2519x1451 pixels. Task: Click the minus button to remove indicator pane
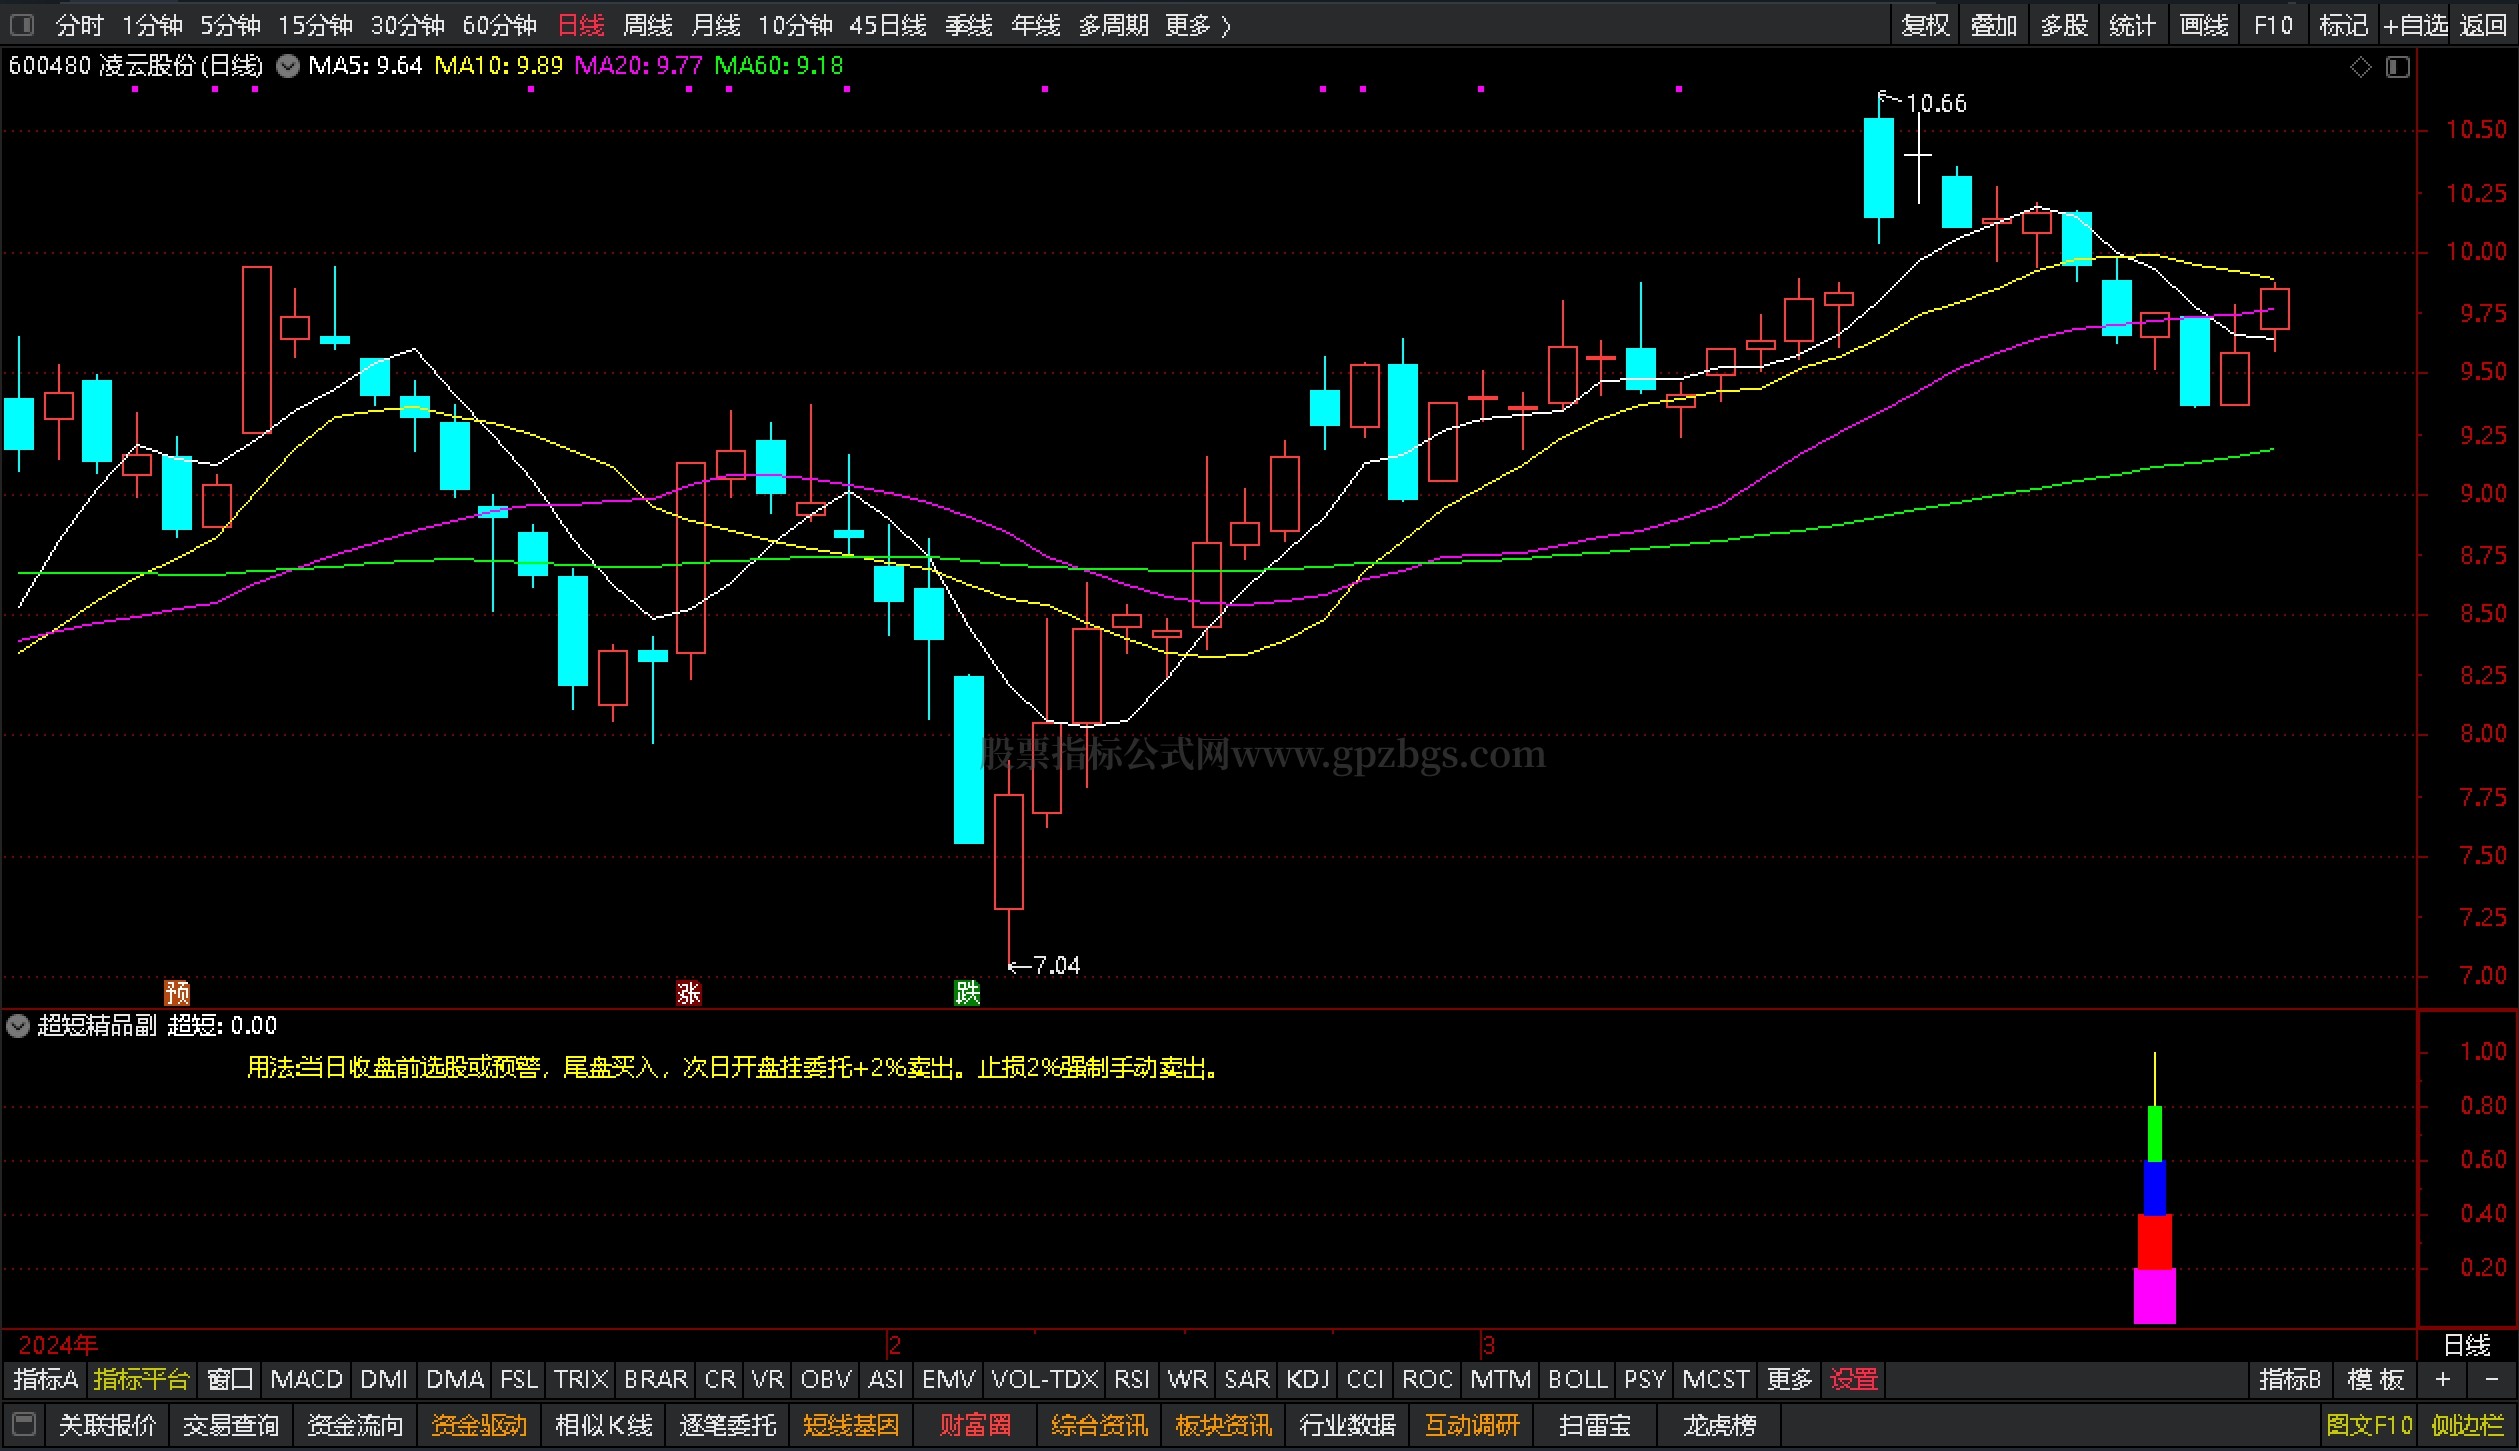click(2490, 1380)
